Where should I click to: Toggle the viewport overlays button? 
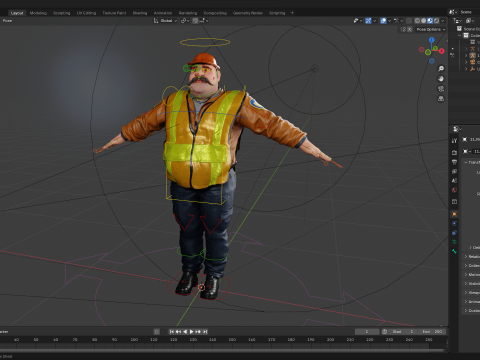coord(383,21)
